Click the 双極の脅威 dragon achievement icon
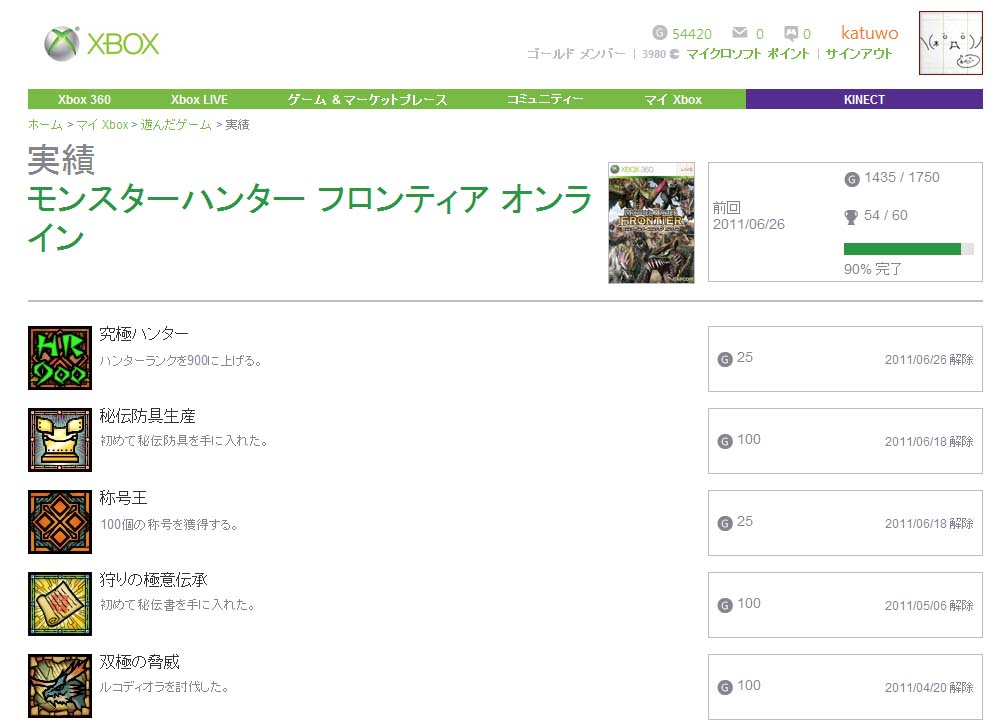 (x=60, y=686)
